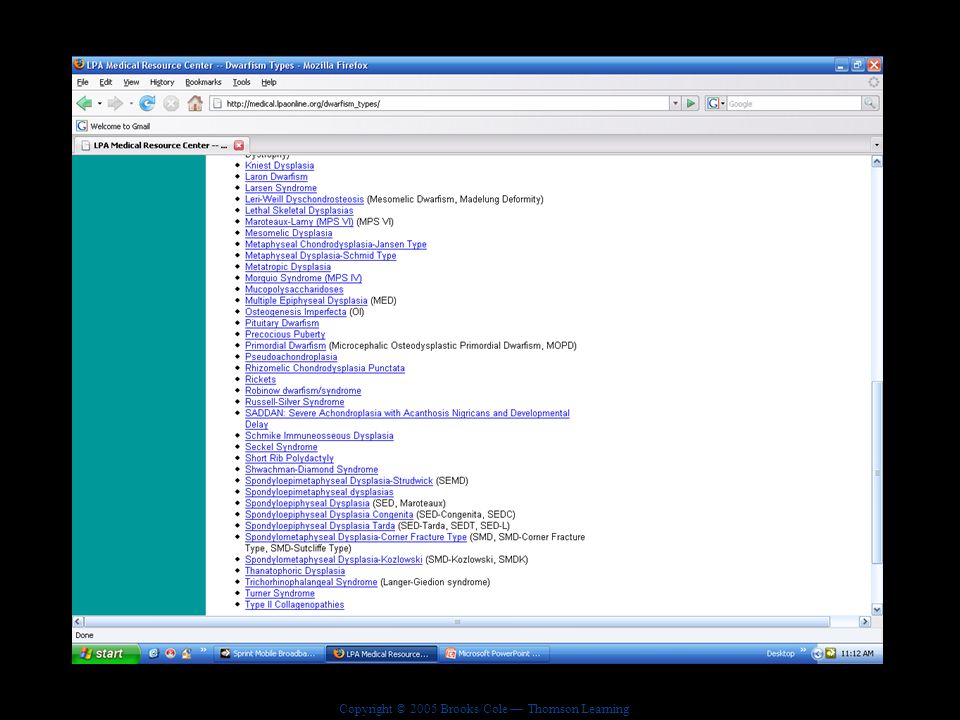Viewport: 960px width, 720px height.
Task: Click the green Back arrow button
Action: [x=84, y=103]
